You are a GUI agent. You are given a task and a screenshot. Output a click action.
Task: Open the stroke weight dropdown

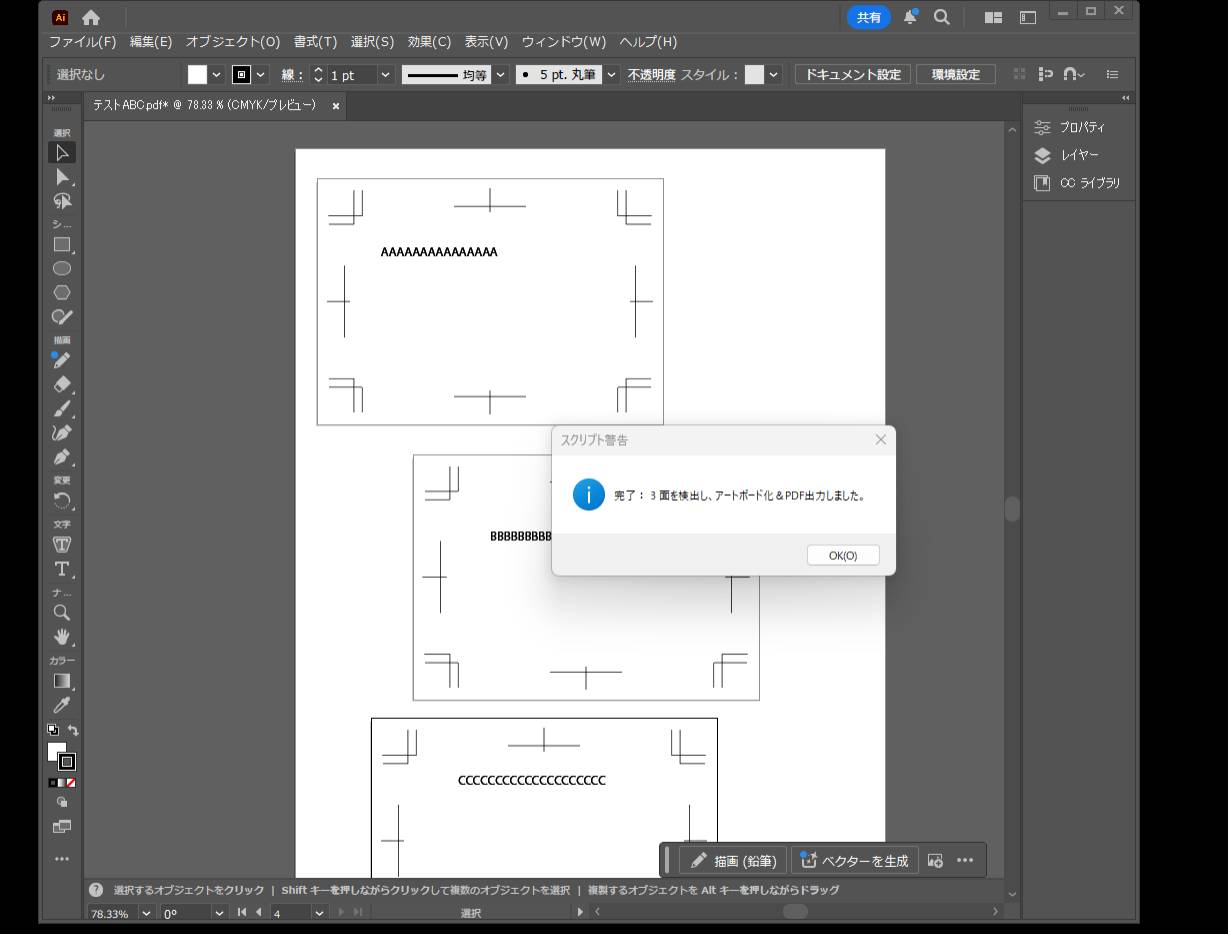pyautogui.click(x=386, y=75)
